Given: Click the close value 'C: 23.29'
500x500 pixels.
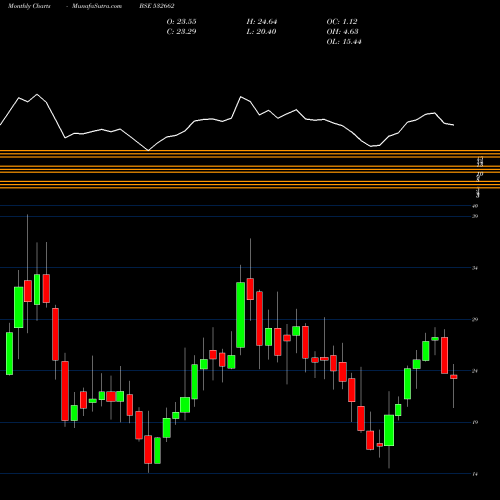Looking at the screenshot, I should coord(181,32).
